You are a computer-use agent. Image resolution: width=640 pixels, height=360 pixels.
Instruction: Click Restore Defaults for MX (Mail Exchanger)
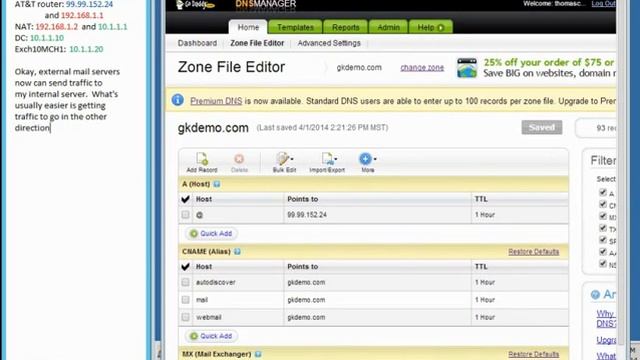[533, 354]
